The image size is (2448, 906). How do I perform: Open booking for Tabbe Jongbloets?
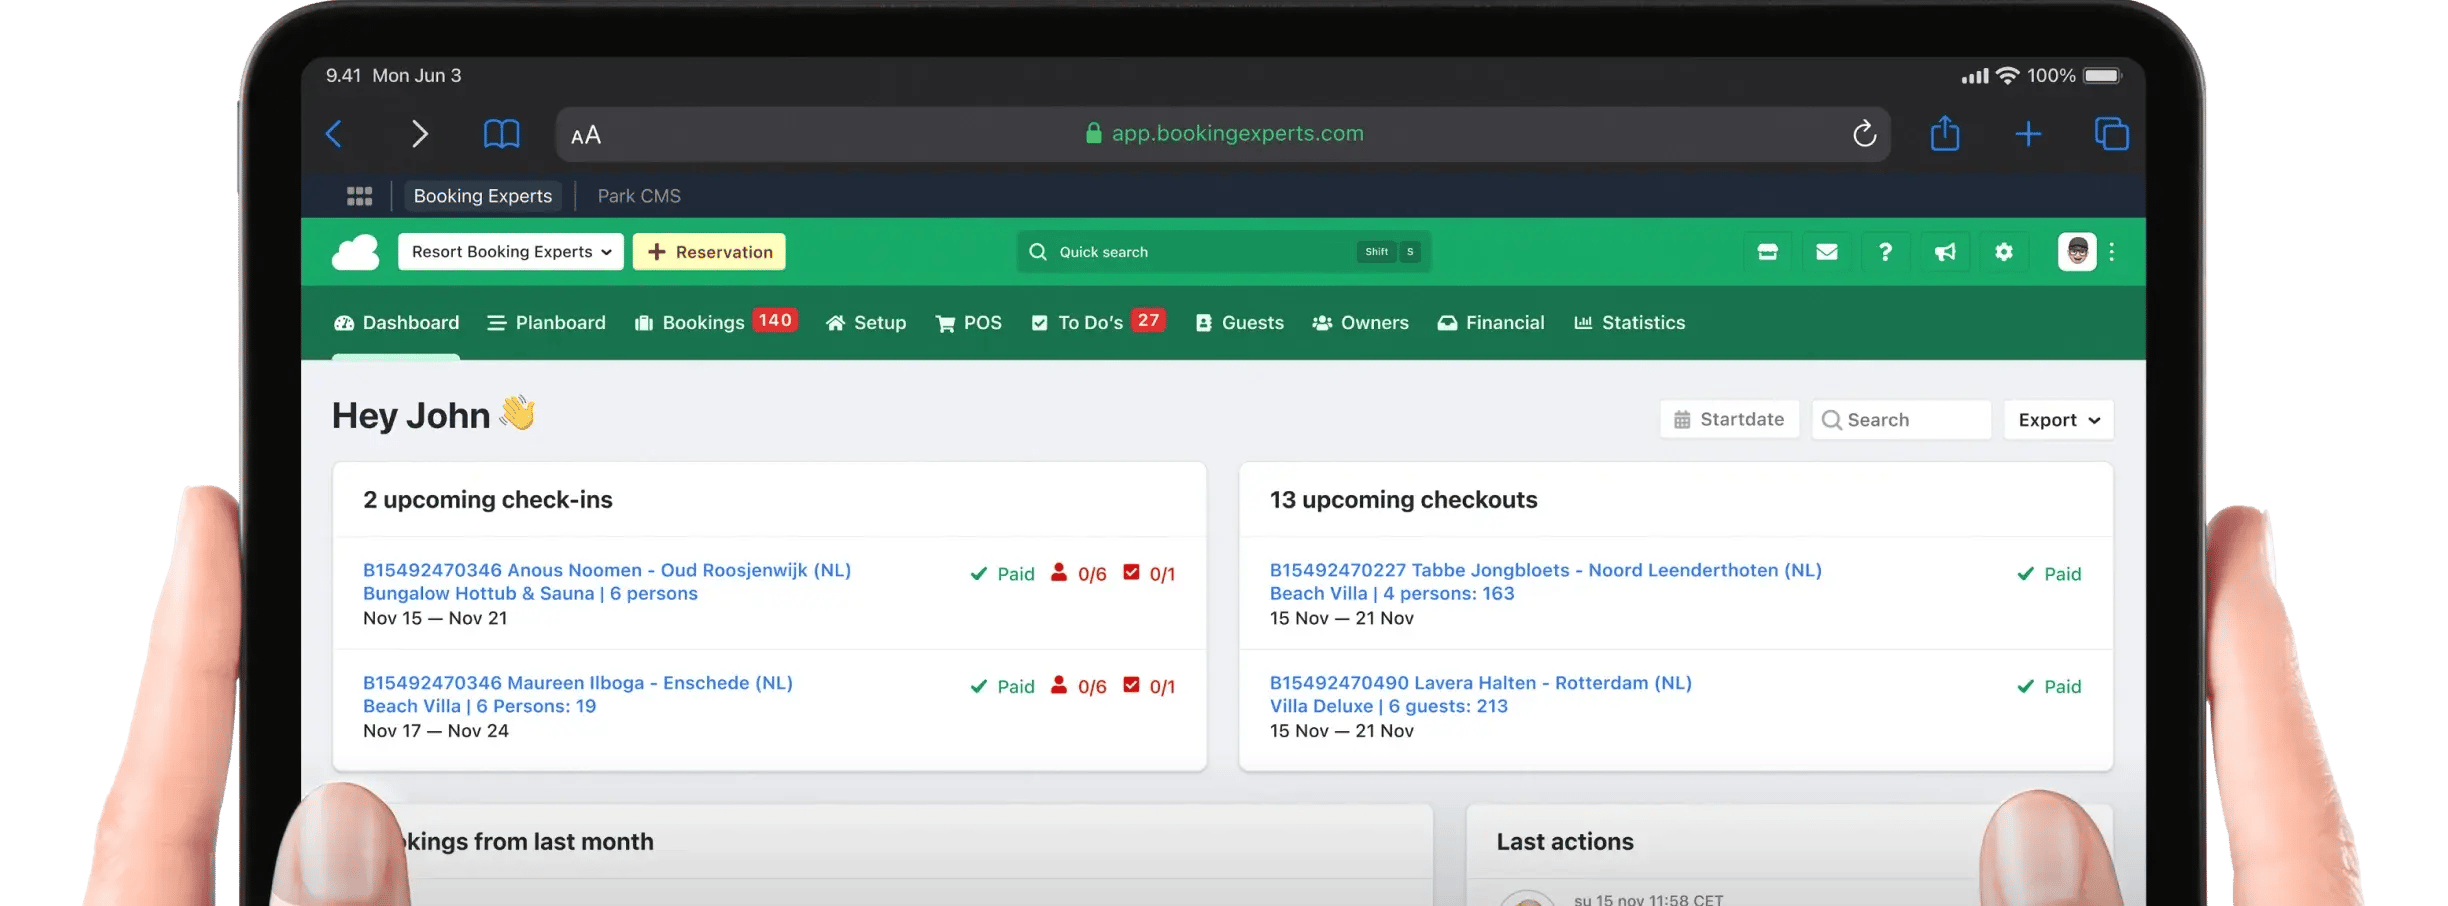(1545, 570)
